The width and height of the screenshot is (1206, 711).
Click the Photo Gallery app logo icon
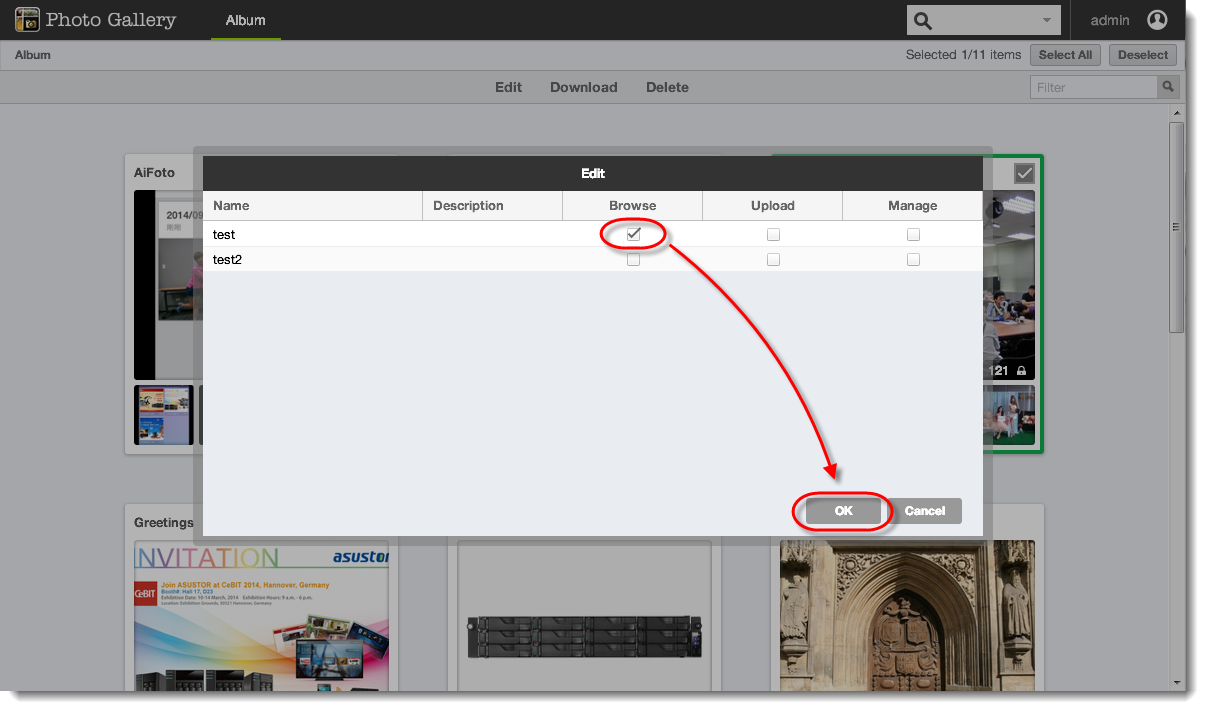27,20
